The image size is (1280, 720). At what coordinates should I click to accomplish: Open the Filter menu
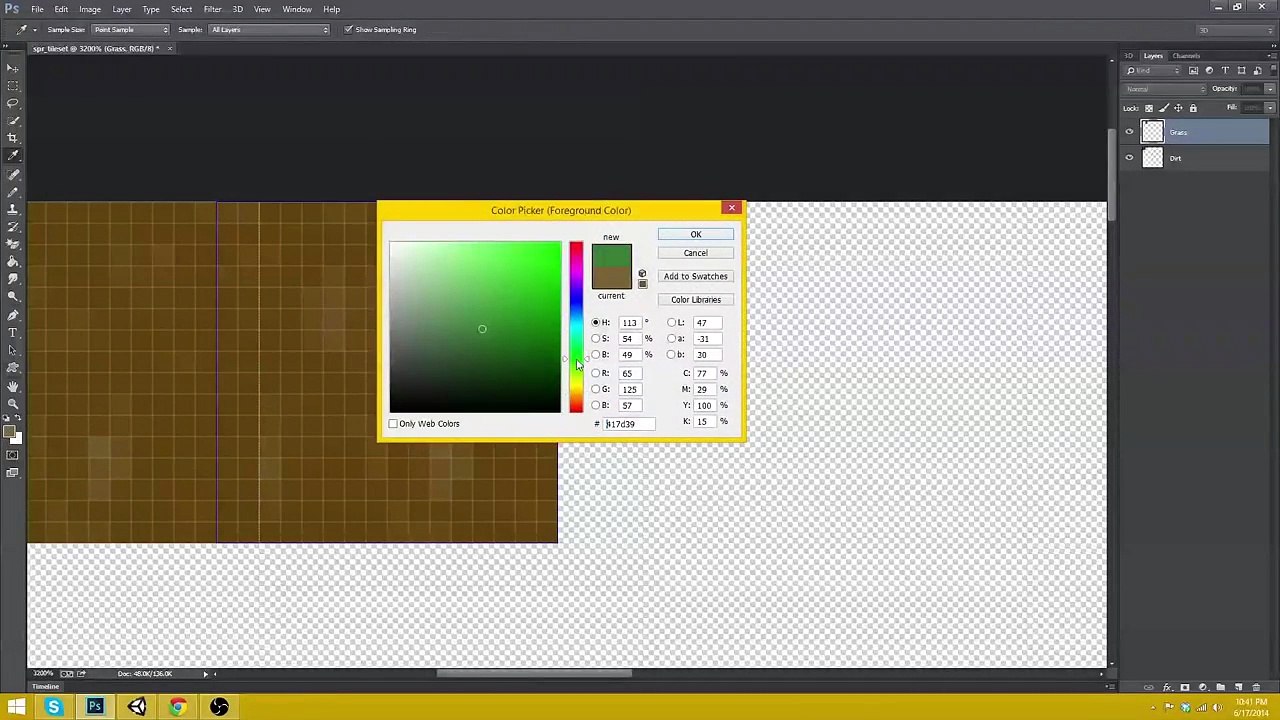(212, 9)
